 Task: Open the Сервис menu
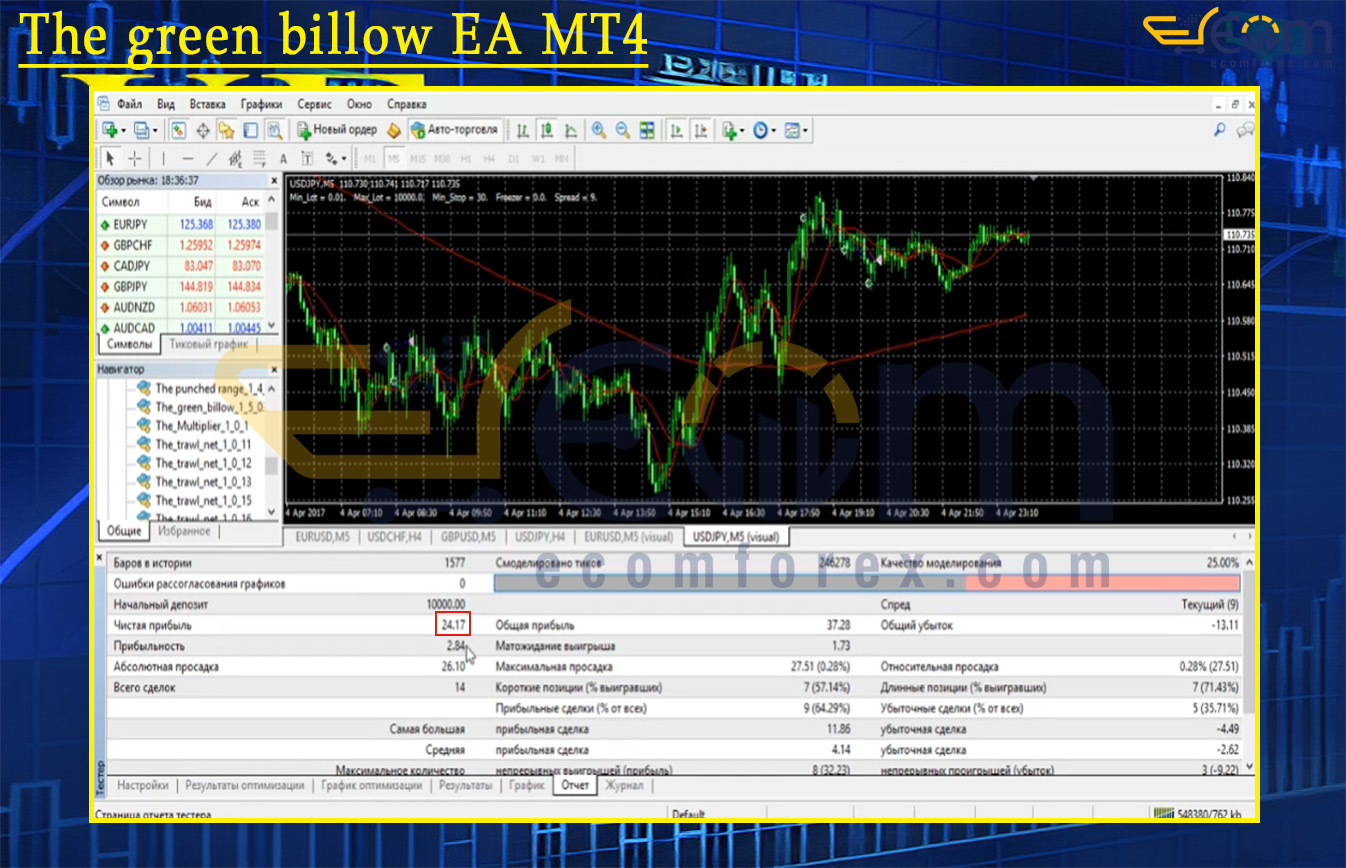[314, 104]
